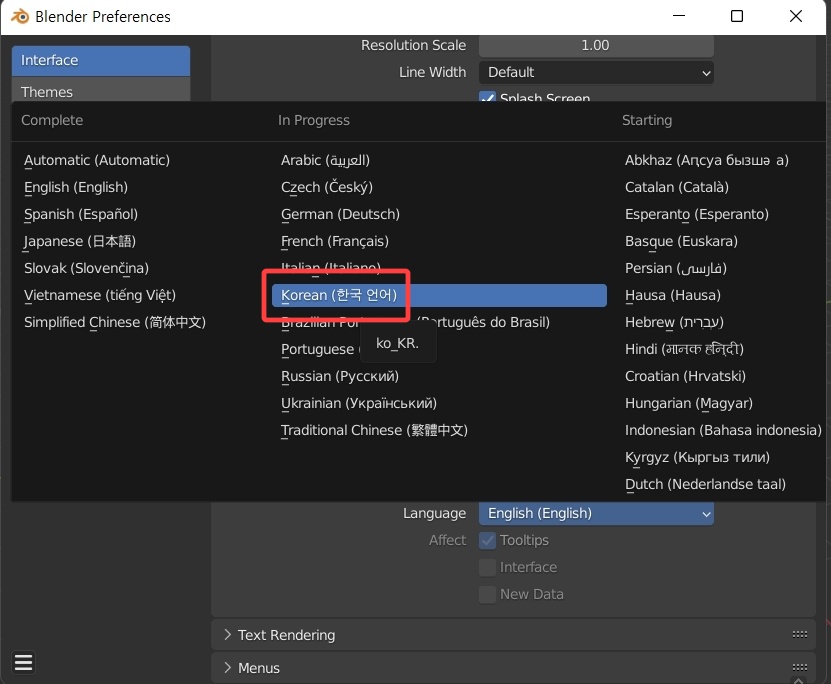The image size is (831, 684).
Task: Open the Line Width dropdown
Action: pos(596,72)
